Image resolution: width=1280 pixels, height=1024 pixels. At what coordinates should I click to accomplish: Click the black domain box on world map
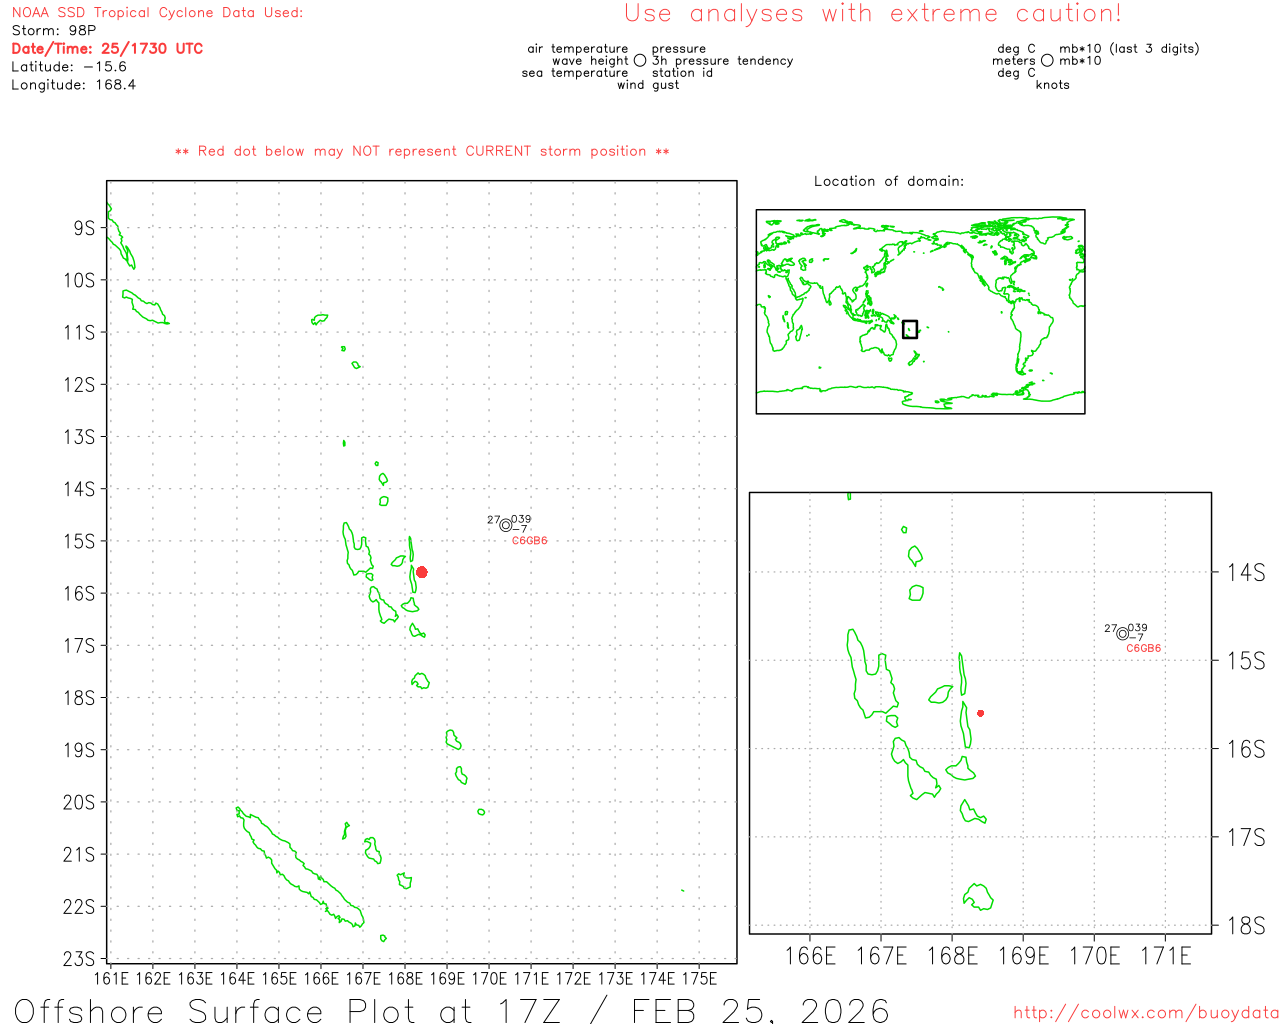point(910,329)
